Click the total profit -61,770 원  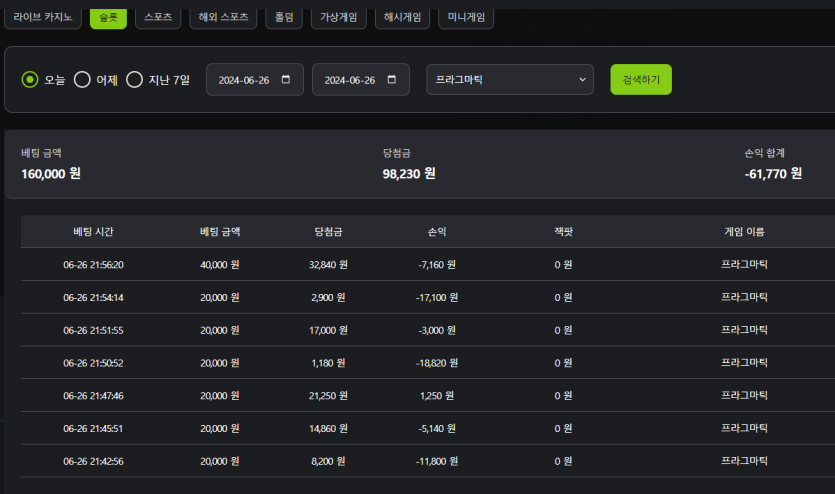[773, 174]
